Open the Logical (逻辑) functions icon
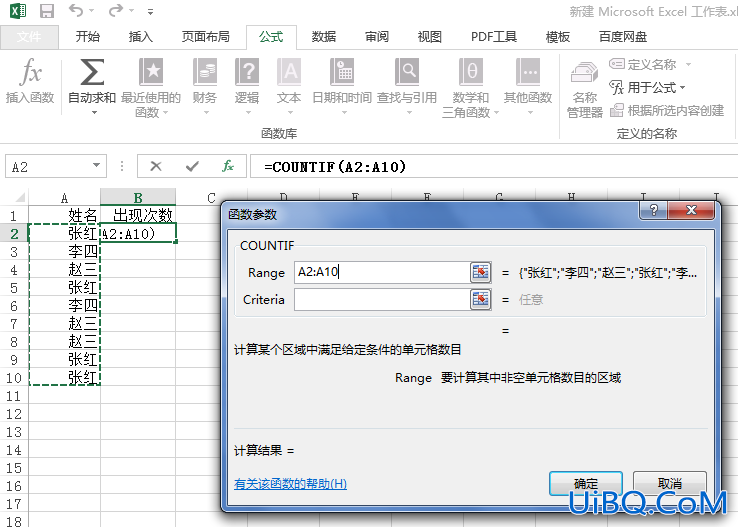 tap(247, 72)
